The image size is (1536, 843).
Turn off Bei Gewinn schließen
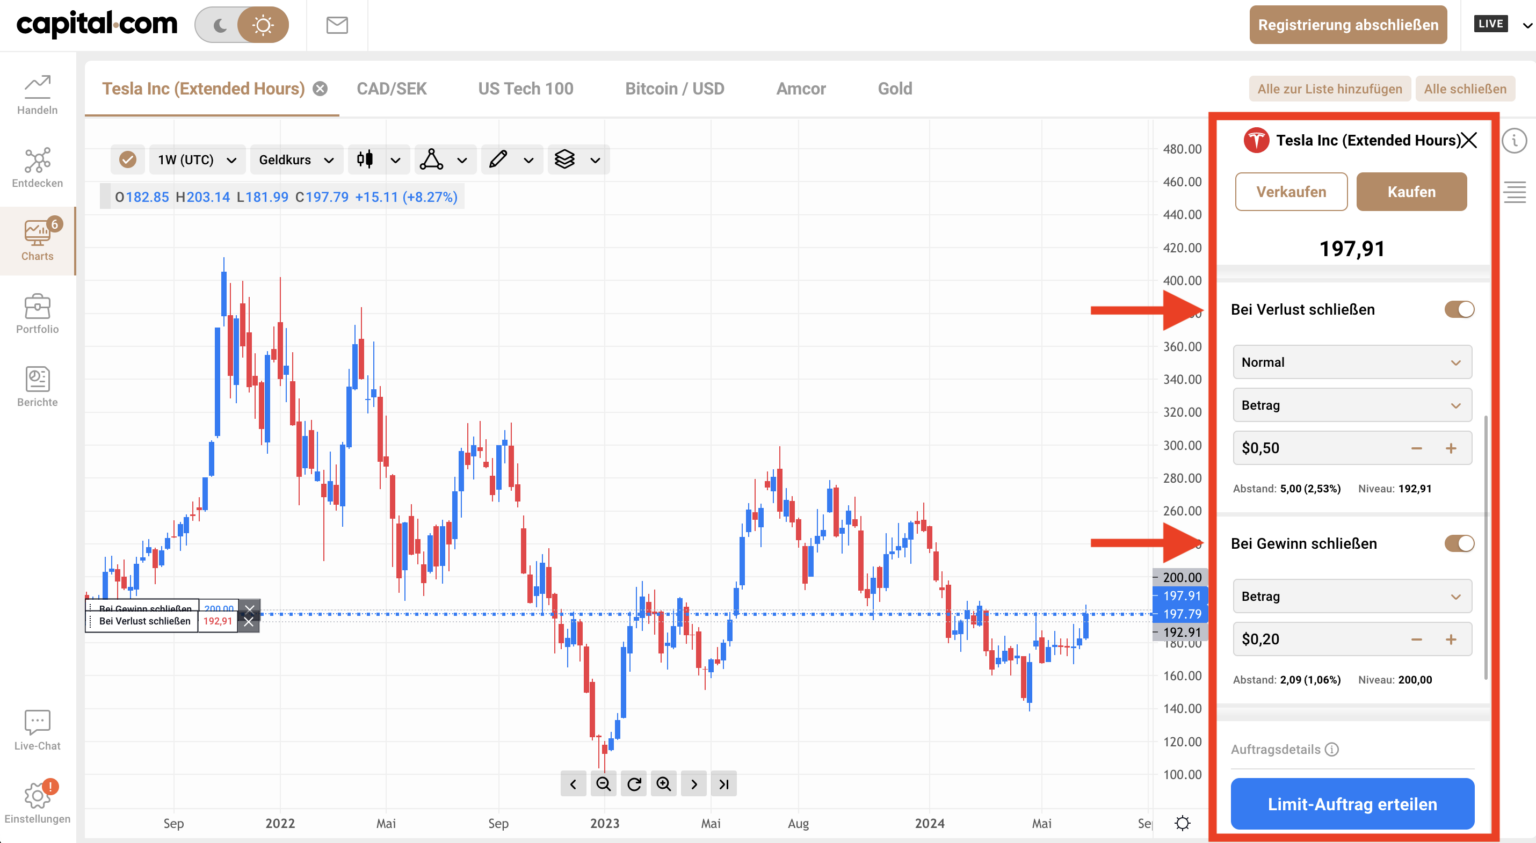pos(1459,543)
